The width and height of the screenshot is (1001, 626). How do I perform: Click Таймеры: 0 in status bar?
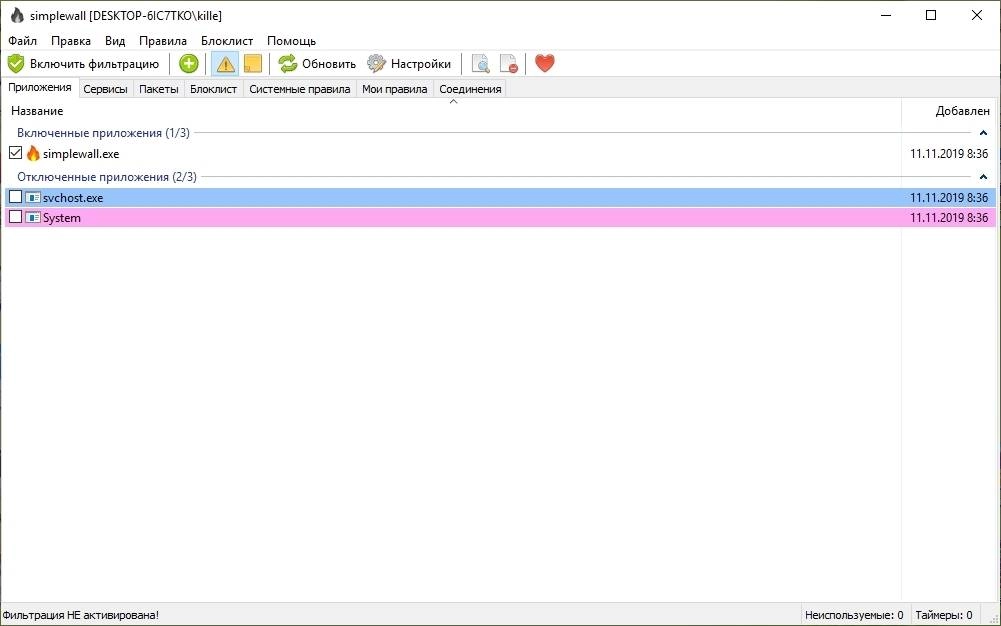(x=944, y=615)
